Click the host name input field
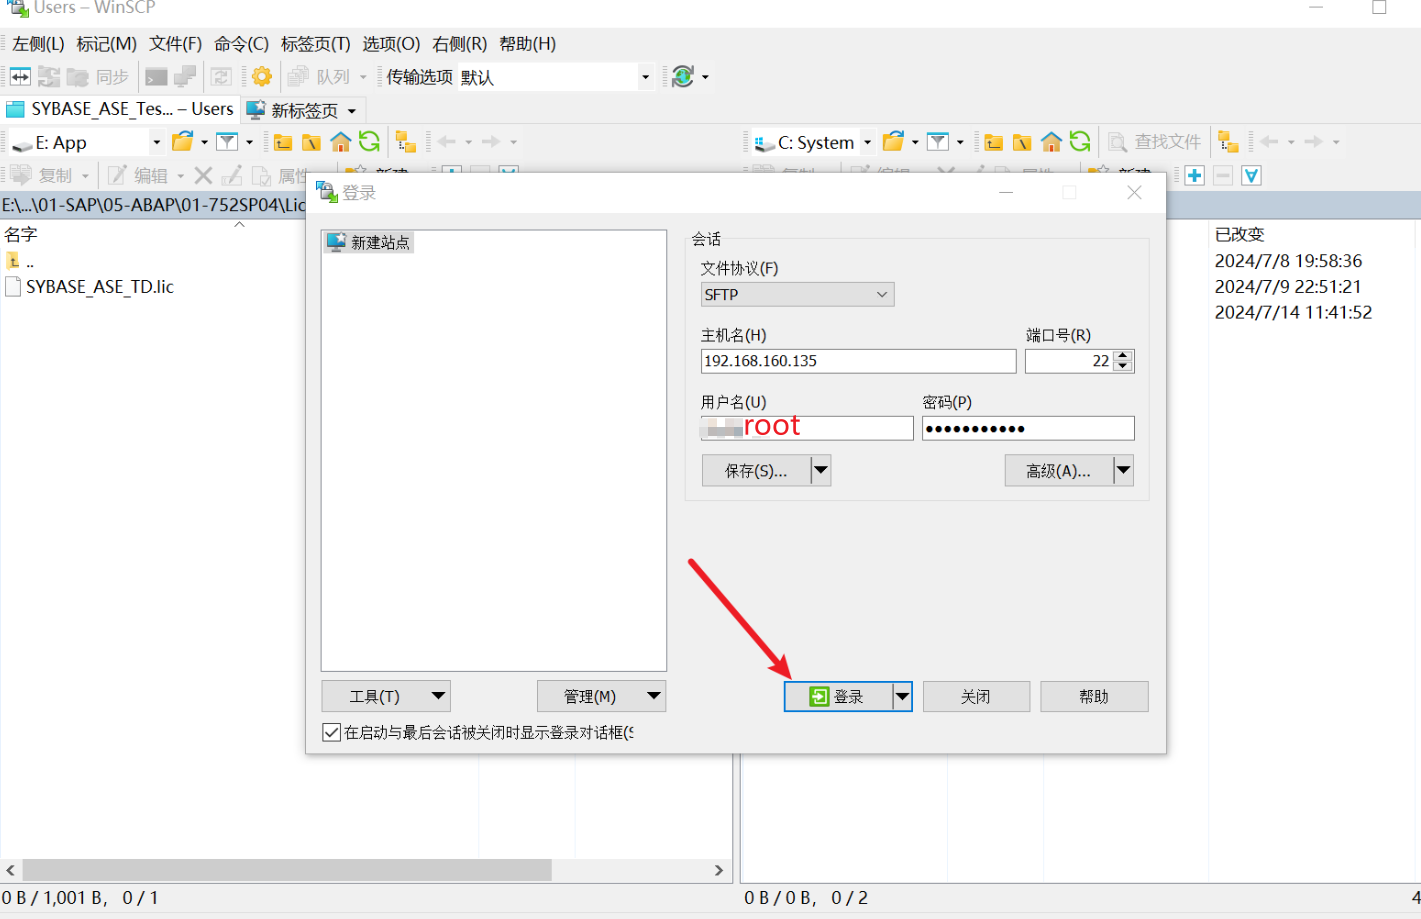The height and width of the screenshot is (919, 1421). pos(858,361)
